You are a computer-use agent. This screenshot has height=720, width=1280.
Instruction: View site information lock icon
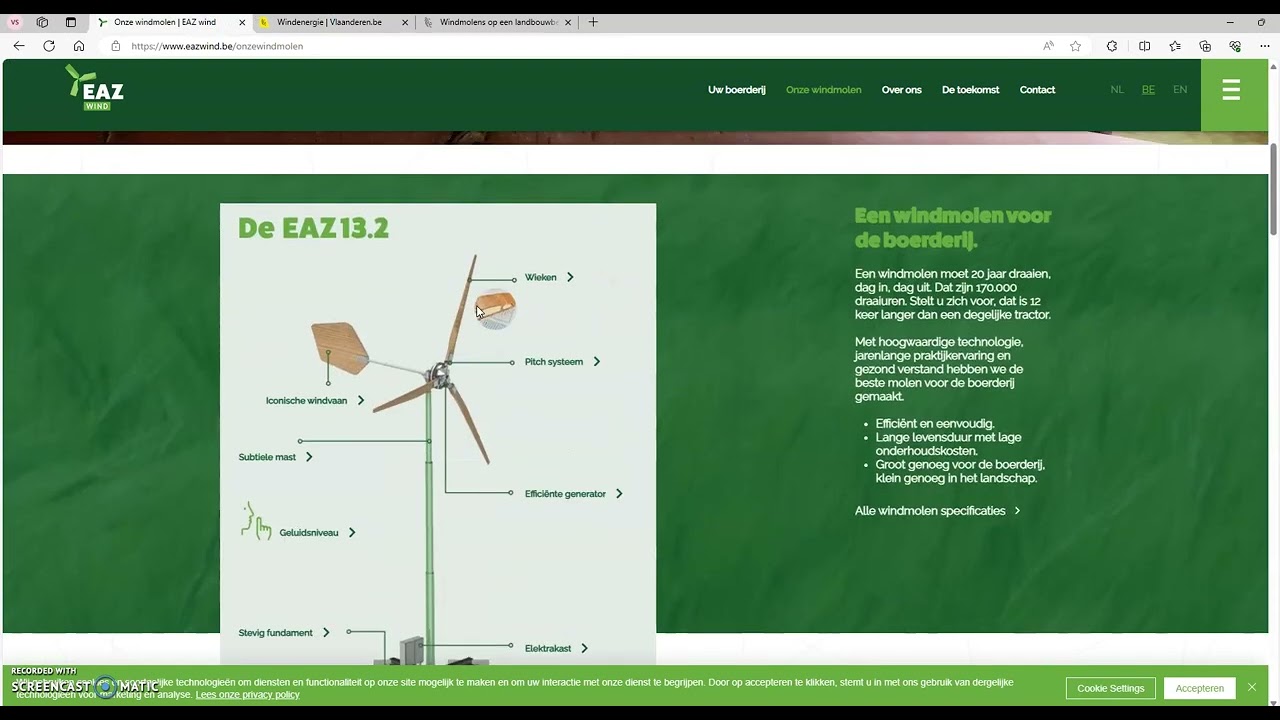click(x=116, y=46)
